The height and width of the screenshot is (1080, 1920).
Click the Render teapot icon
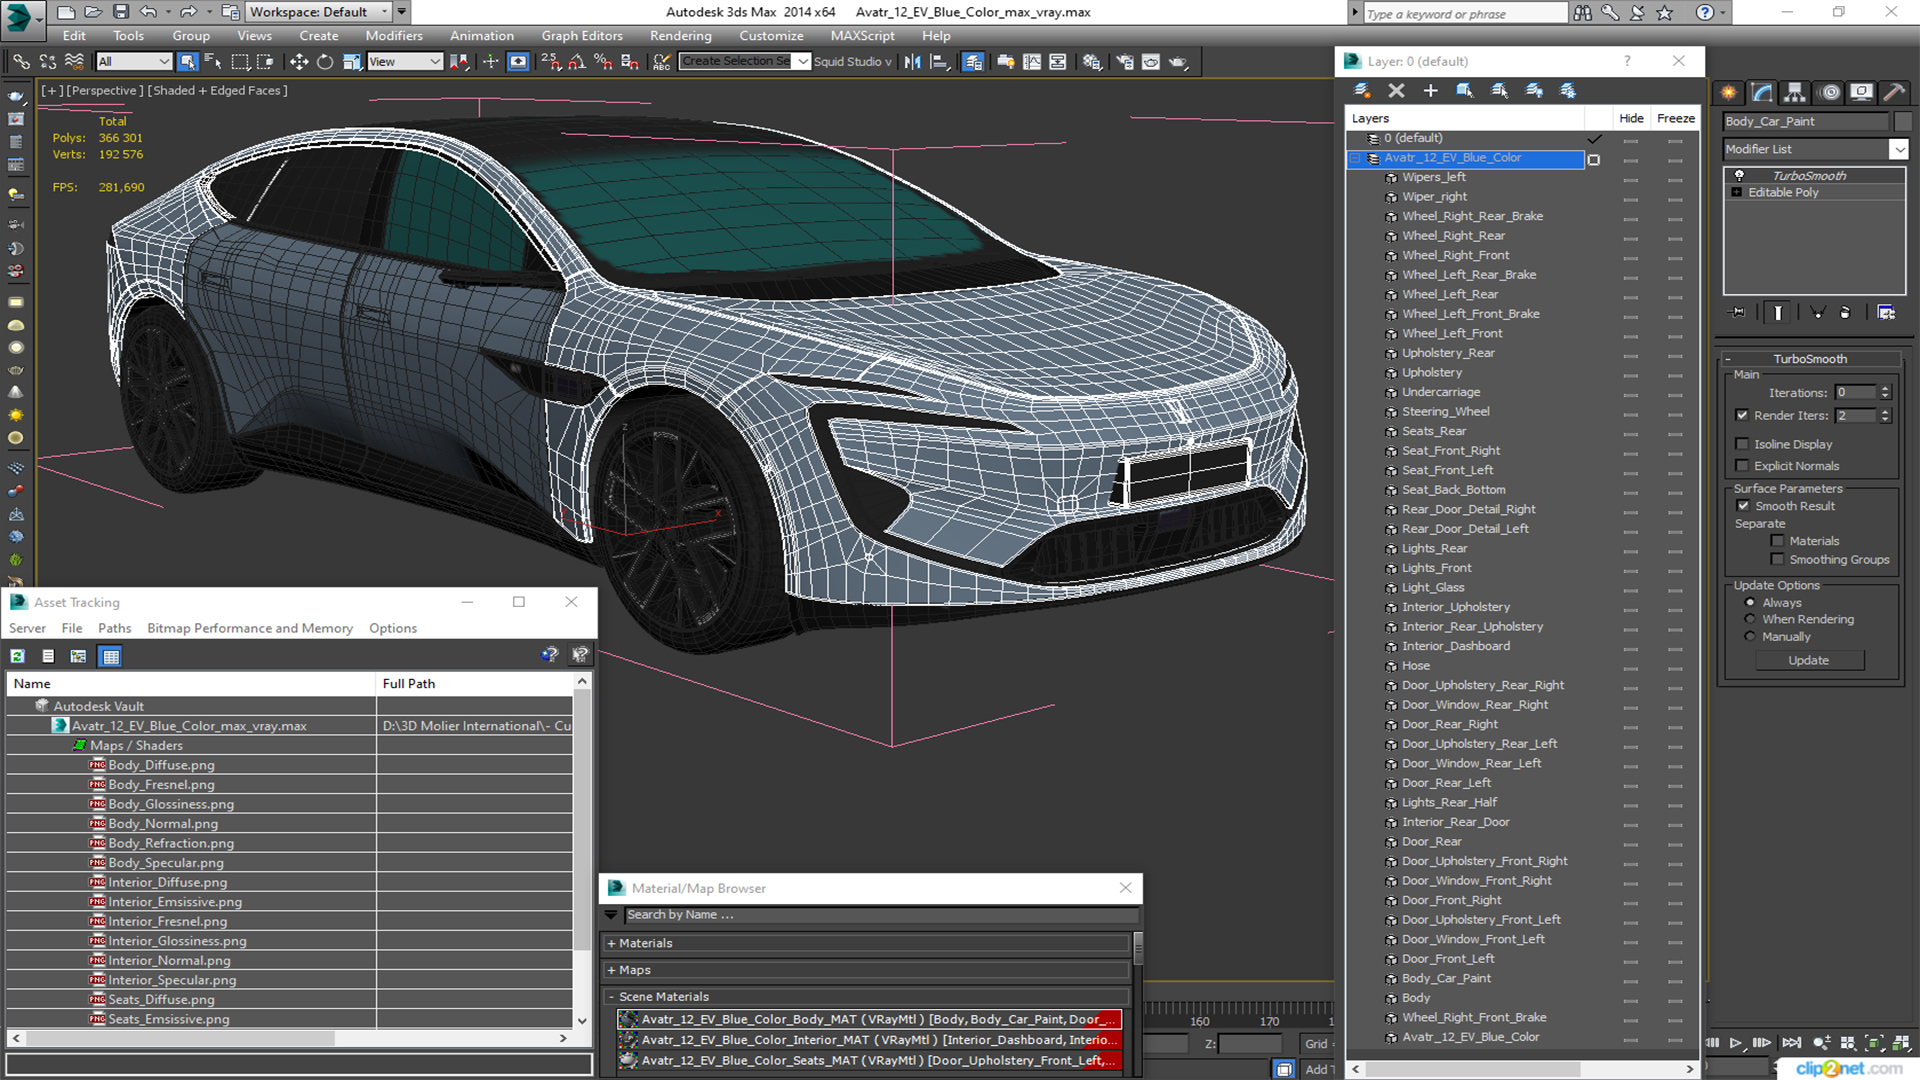pos(1178,62)
